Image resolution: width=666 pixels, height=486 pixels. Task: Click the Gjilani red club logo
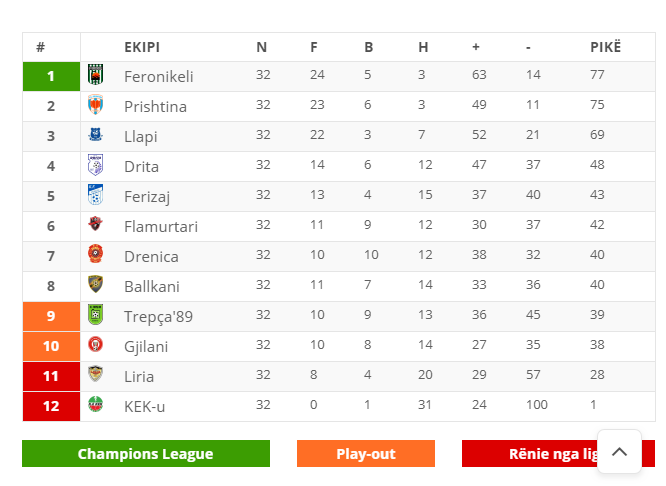tap(96, 344)
